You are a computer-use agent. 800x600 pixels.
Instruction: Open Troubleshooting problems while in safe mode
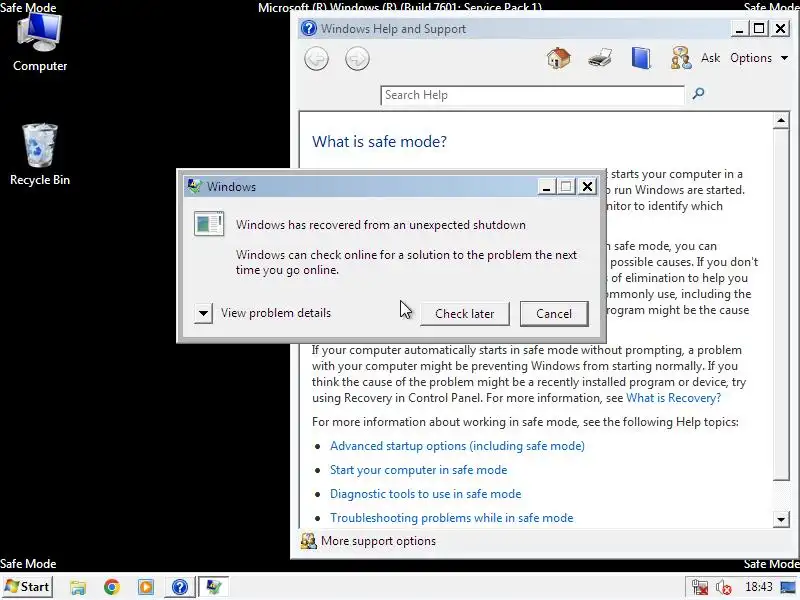452,518
